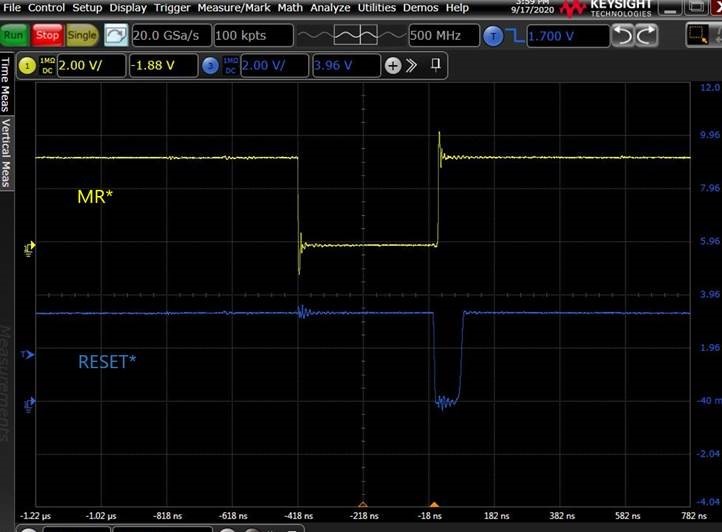Click the RESET* waveform label

[x=107, y=362]
